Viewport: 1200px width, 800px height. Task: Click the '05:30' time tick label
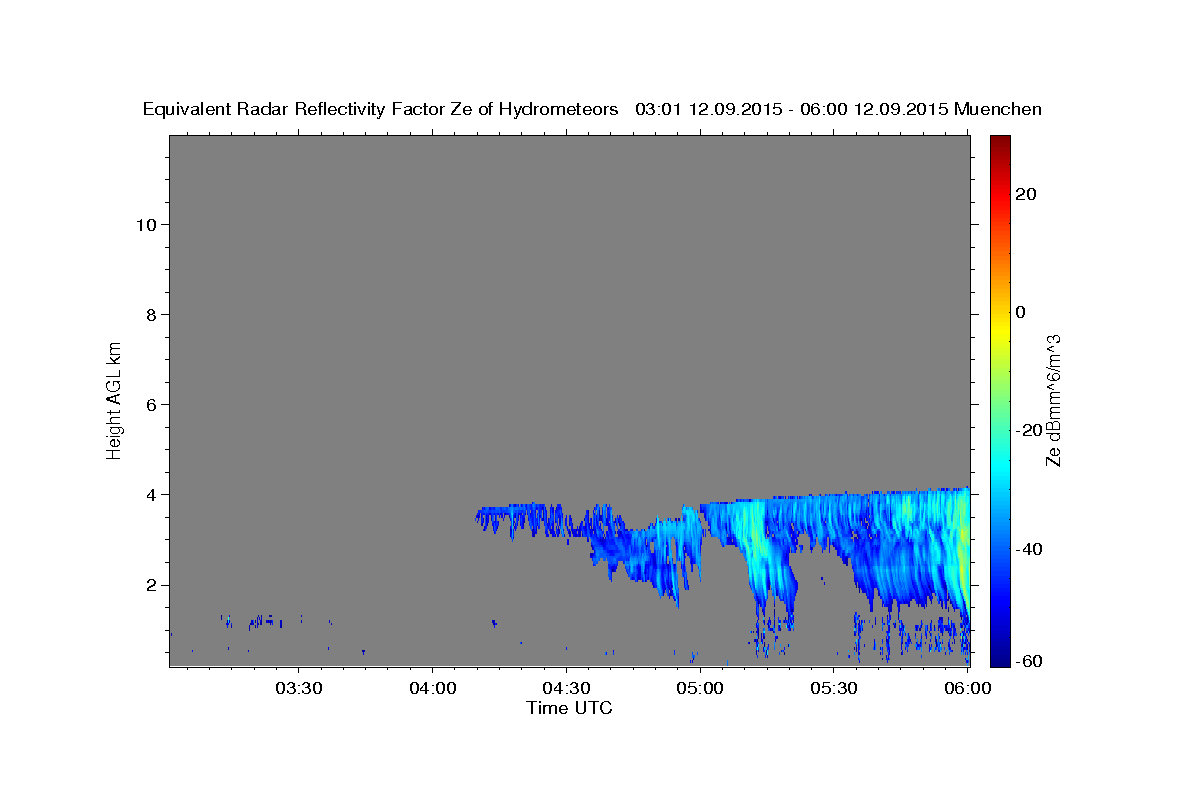click(x=834, y=688)
